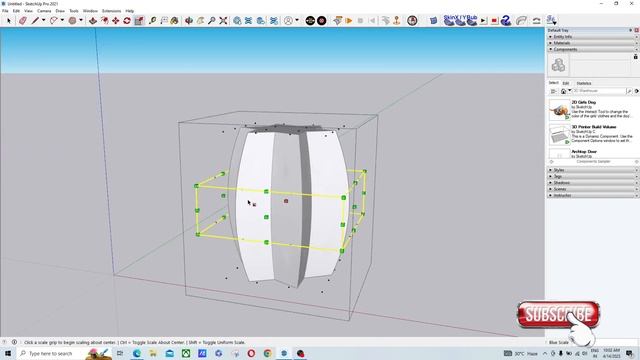640x360 pixels.
Task: Expand the Materials panel
Action: click(x=593, y=43)
